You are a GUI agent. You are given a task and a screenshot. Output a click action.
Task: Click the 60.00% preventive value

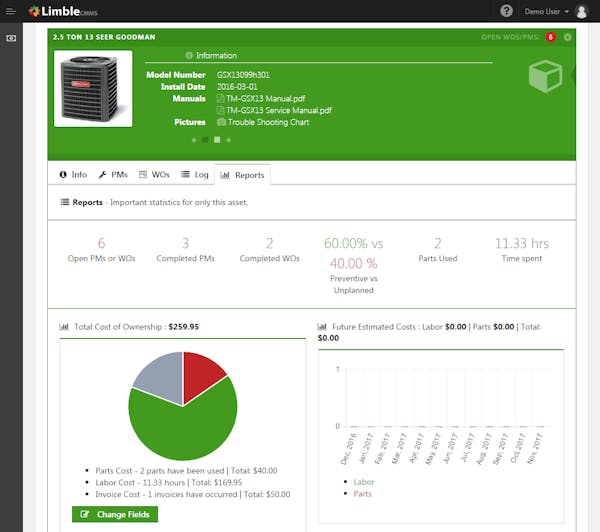pyautogui.click(x=346, y=243)
